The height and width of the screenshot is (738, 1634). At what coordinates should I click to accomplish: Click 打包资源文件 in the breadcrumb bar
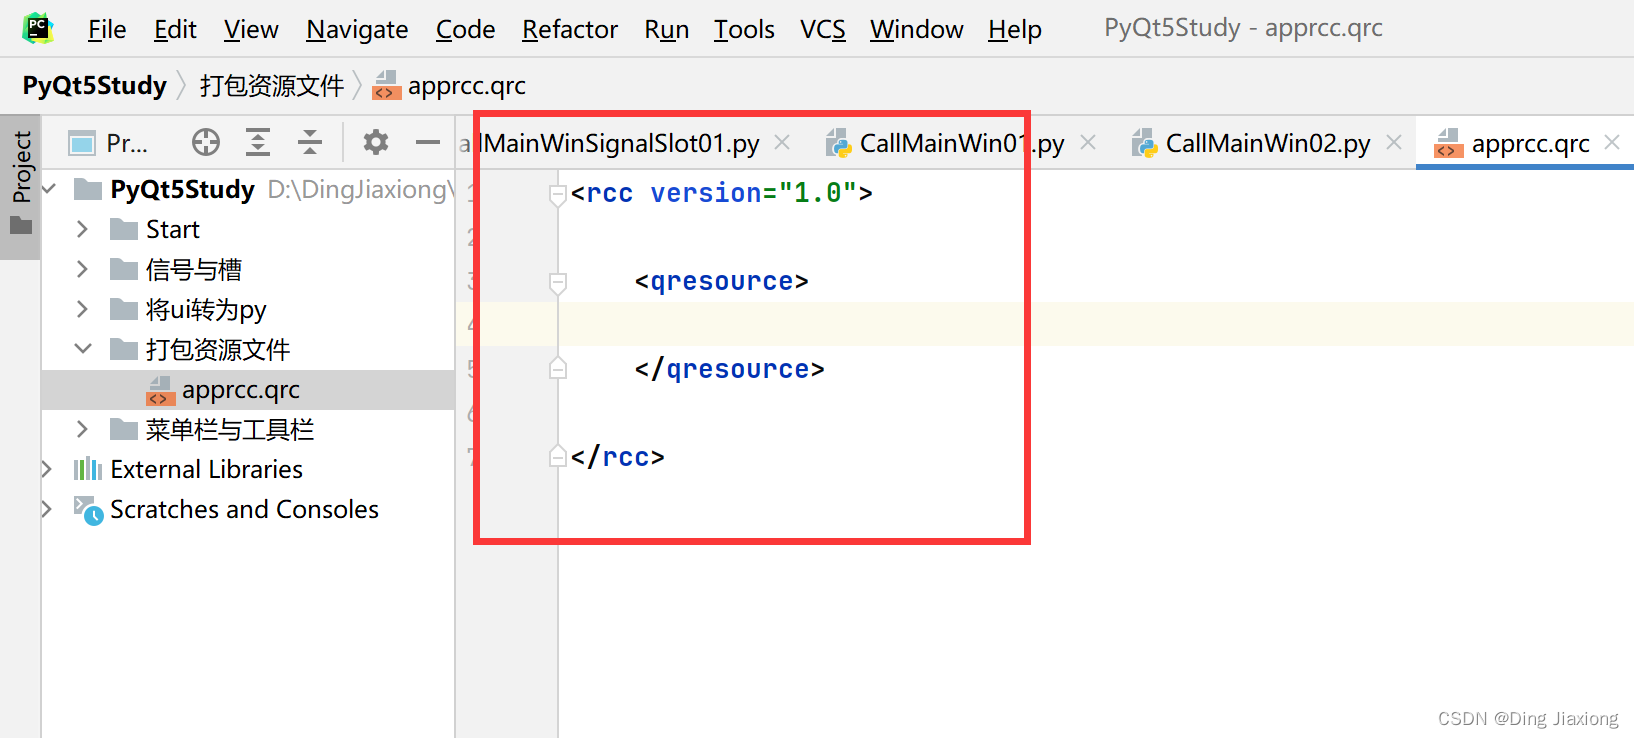click(x=272, y=86)
